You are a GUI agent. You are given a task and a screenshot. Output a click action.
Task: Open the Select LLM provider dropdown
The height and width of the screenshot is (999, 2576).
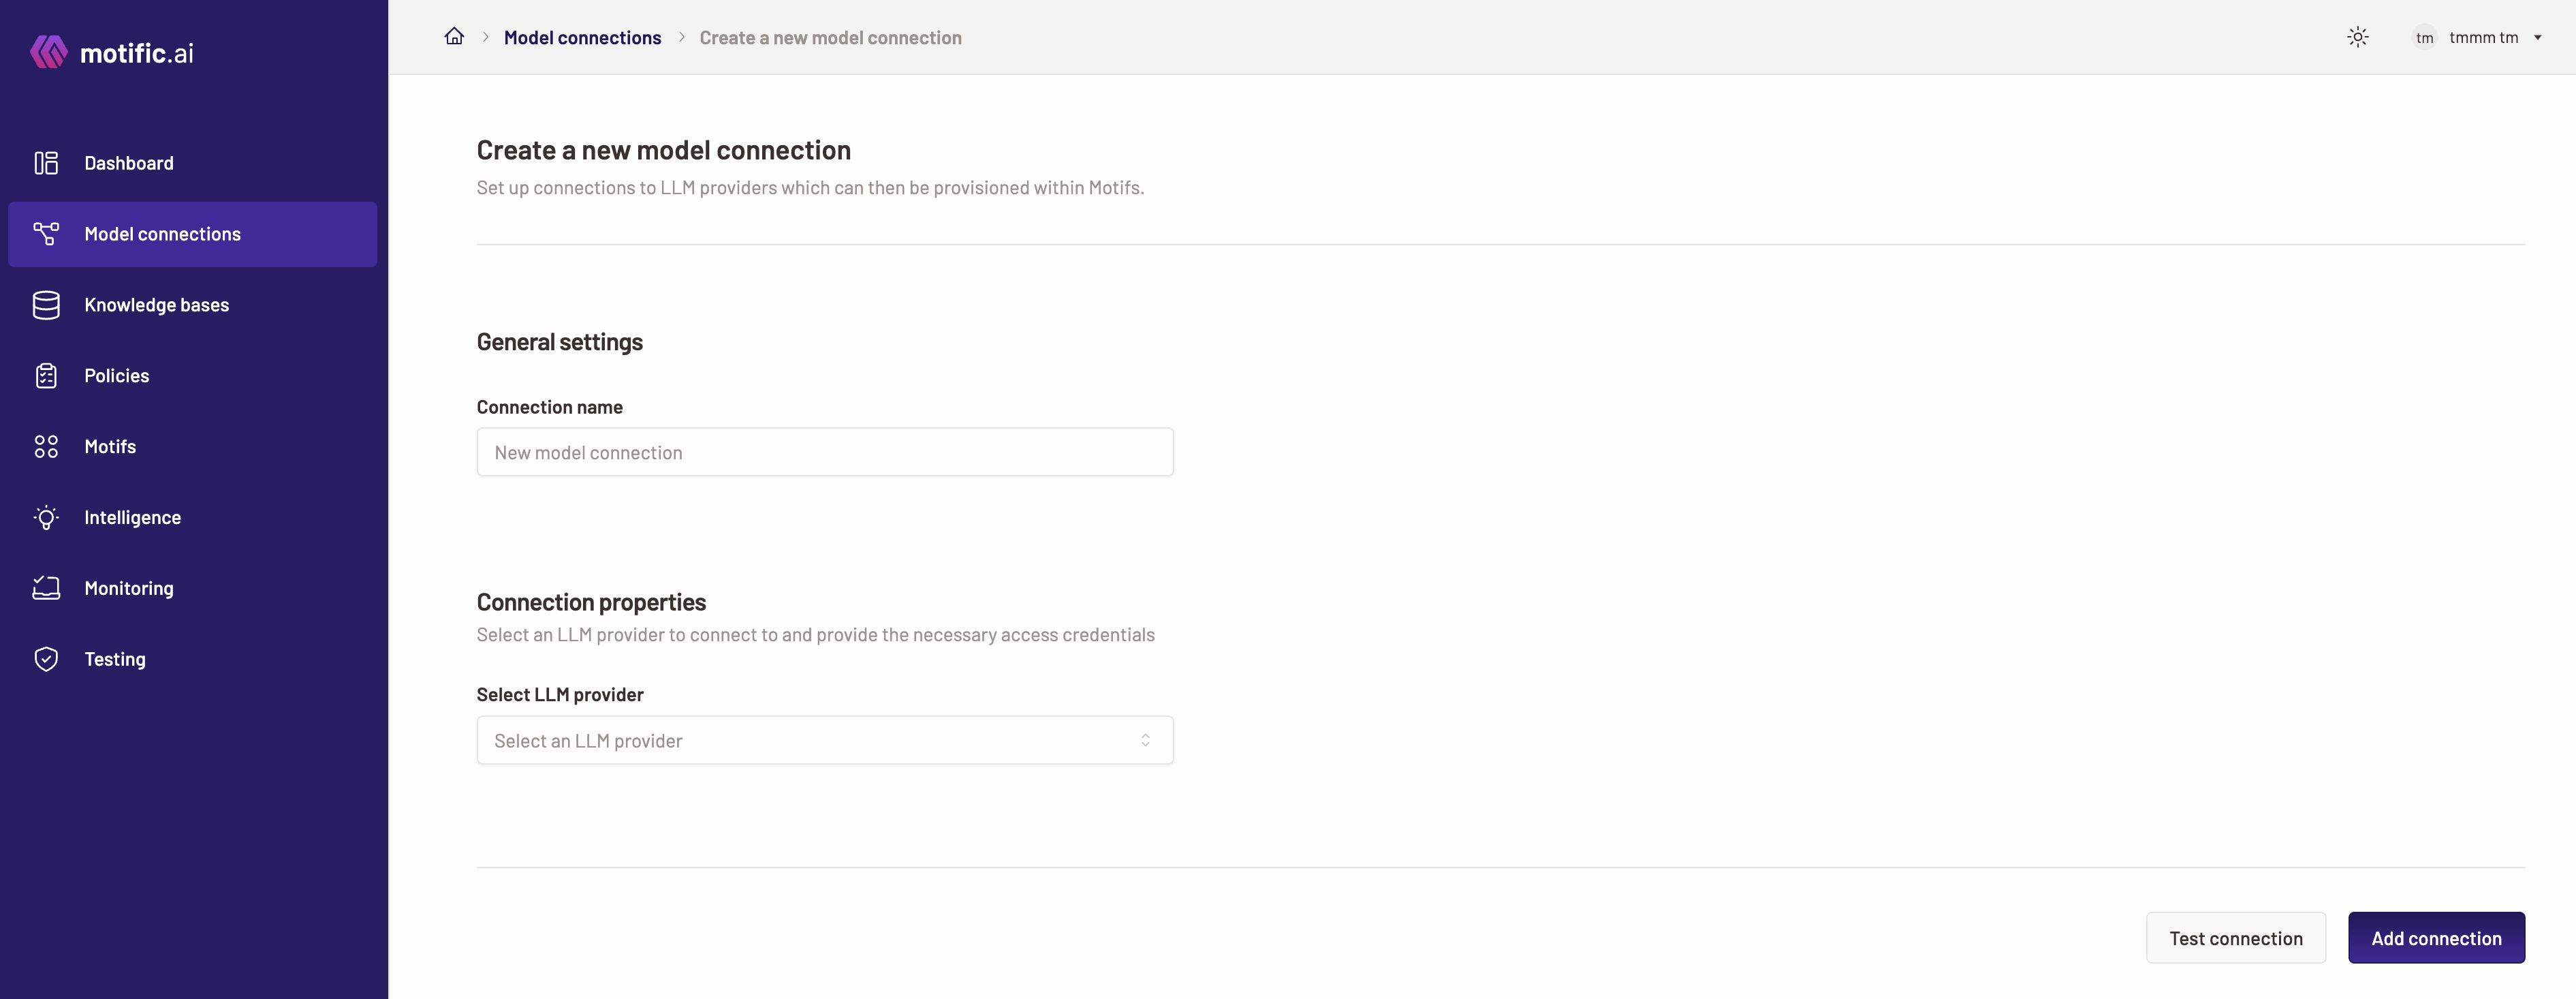click(x=825, y=739)
